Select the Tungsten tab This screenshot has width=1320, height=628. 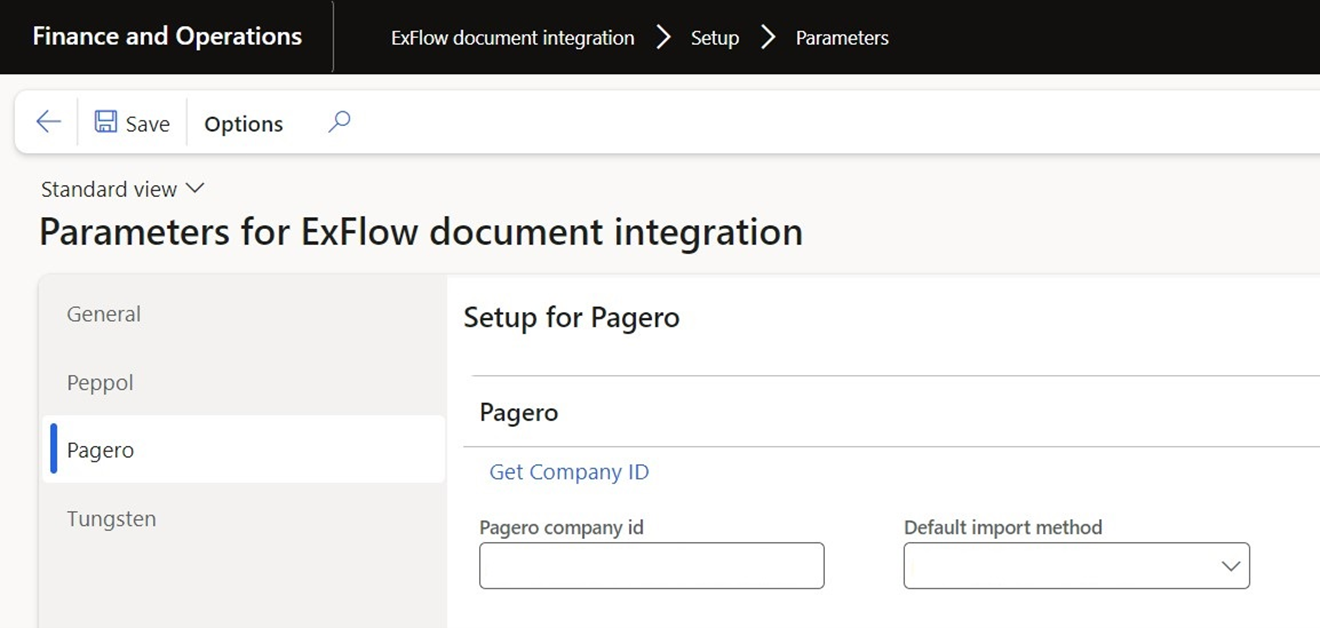pyautogui.click(x=244, y=519)
